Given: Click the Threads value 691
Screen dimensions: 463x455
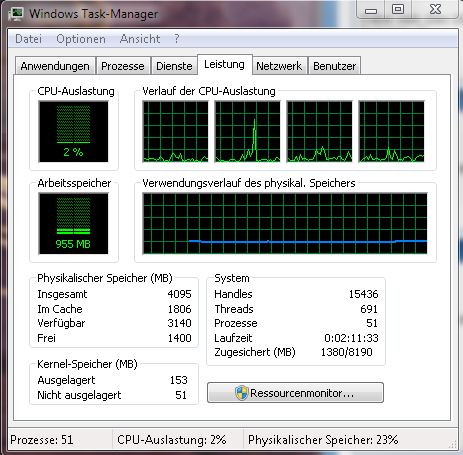Looking at the screenshot, I should click(x=369, y=309).
